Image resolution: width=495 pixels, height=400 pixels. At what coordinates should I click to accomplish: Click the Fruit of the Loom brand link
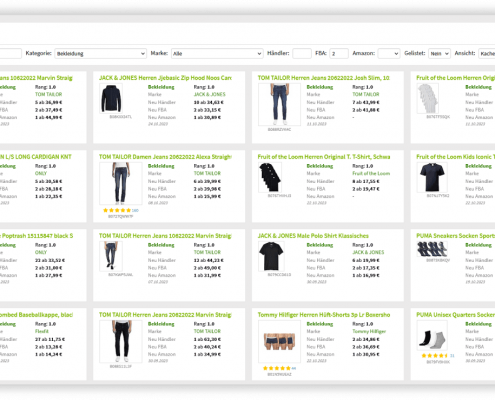click(371, 174)
